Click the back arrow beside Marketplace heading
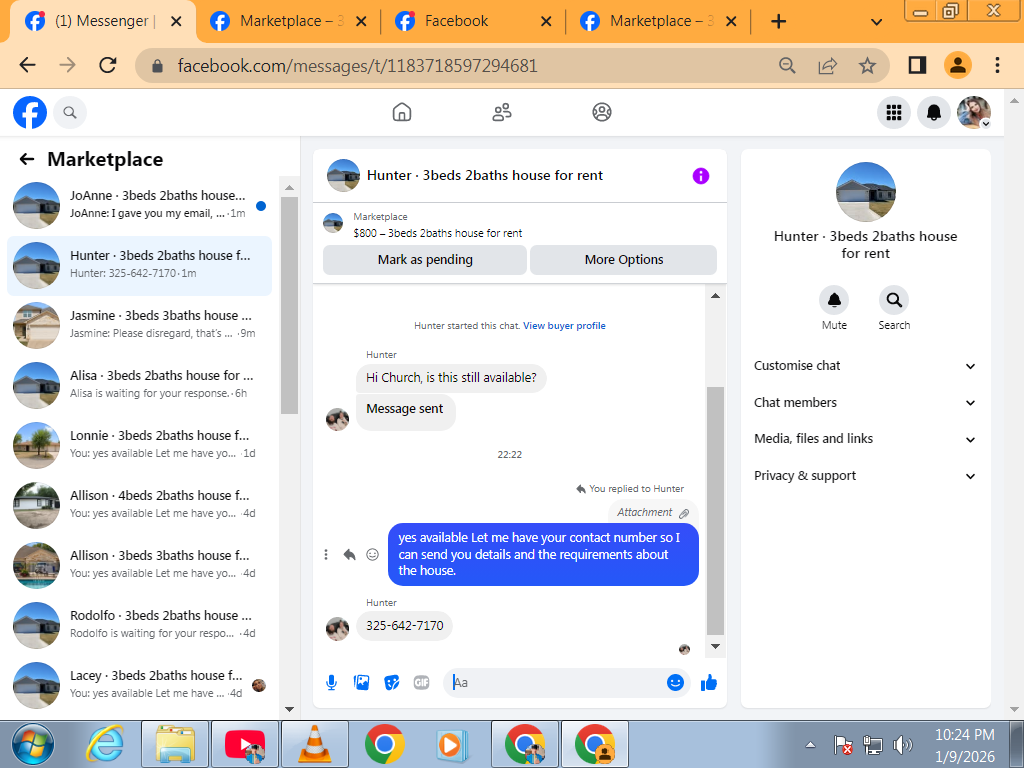The width and height of the screenshot is (1024, 768). (27, 159)
